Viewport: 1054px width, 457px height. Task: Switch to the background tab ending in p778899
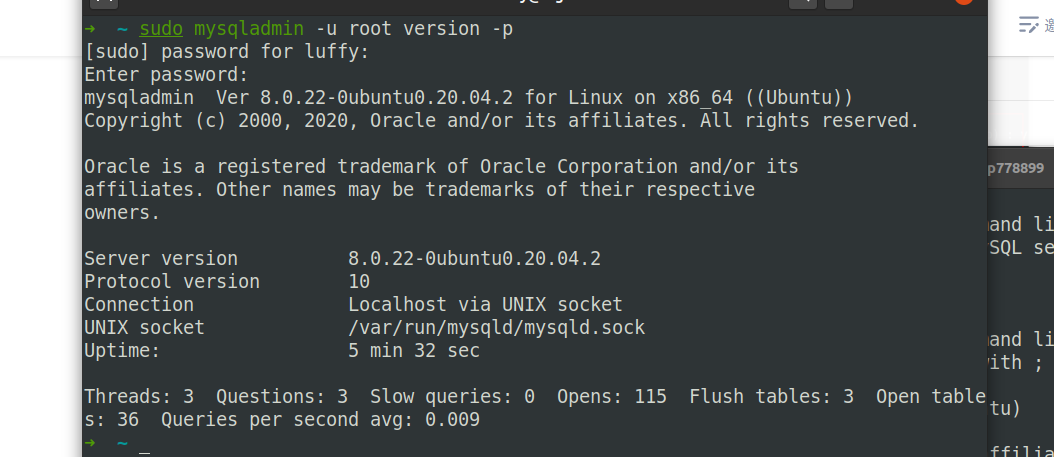(x=1015, y=168)
